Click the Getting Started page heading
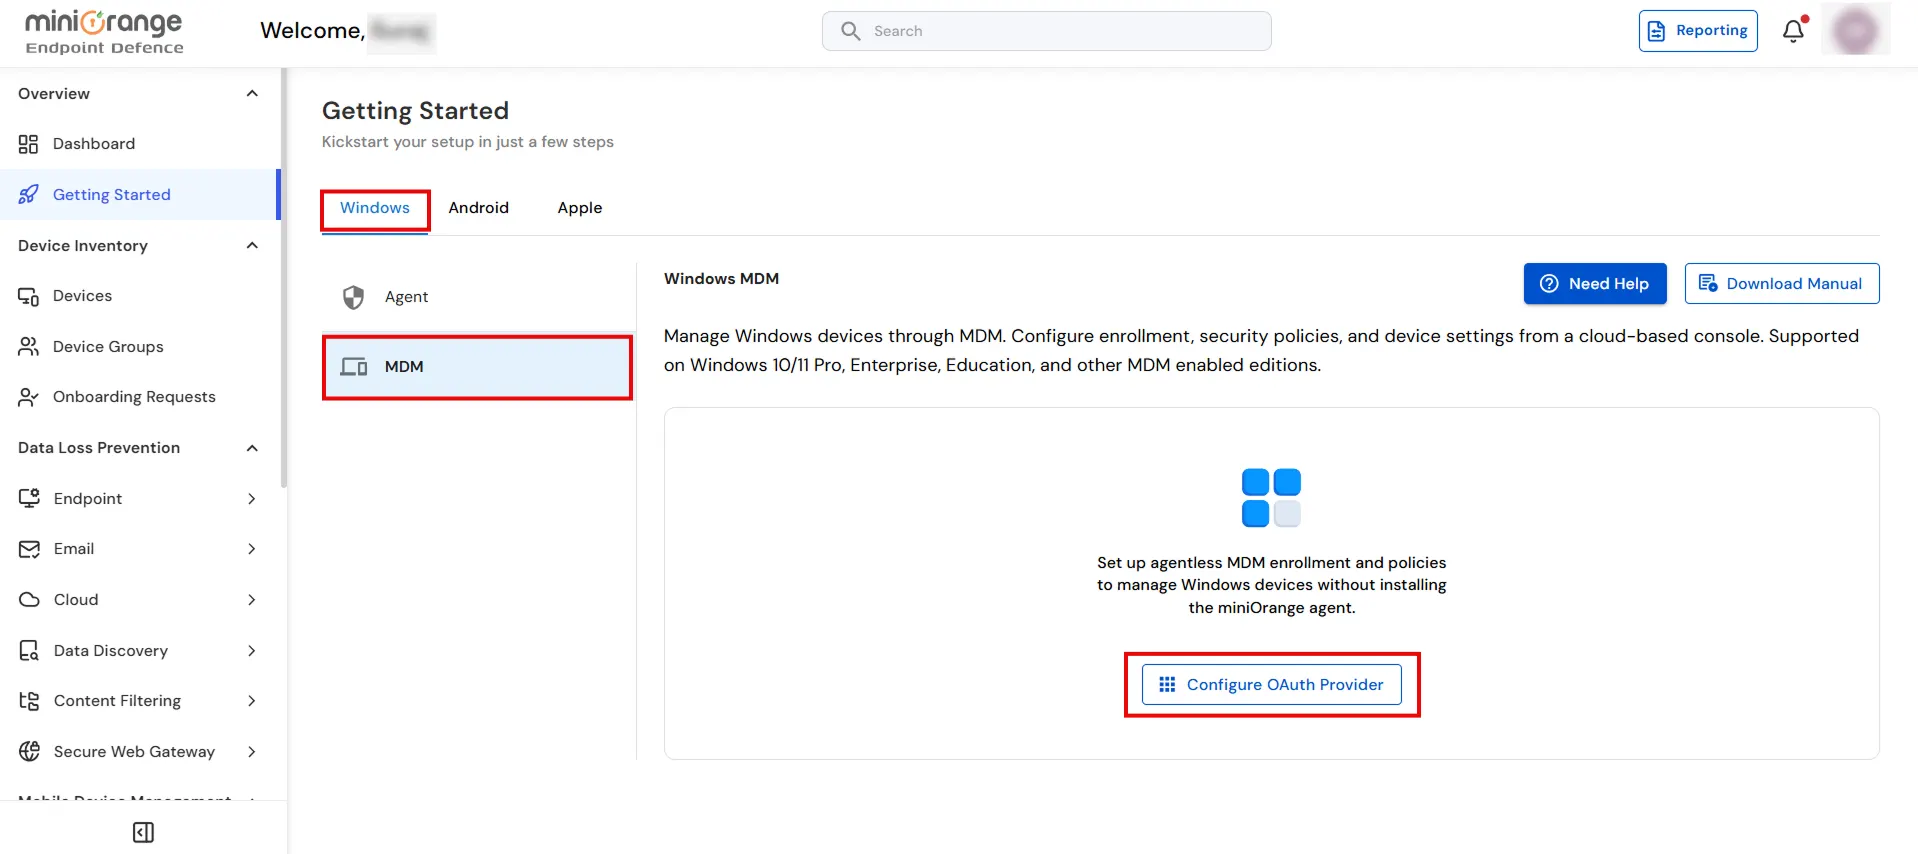Viewport: 1918px width, 854px height. [415, 111]
